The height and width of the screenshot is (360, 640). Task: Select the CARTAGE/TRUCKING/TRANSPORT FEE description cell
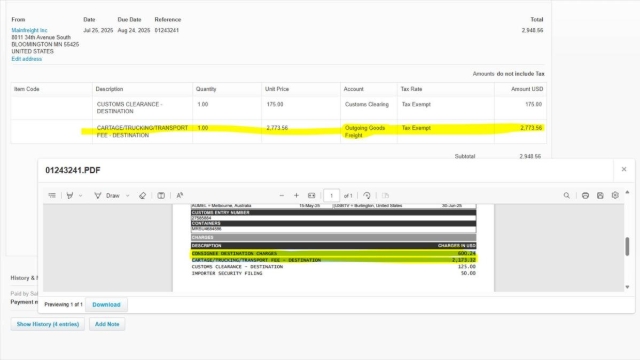pos(142,131)
